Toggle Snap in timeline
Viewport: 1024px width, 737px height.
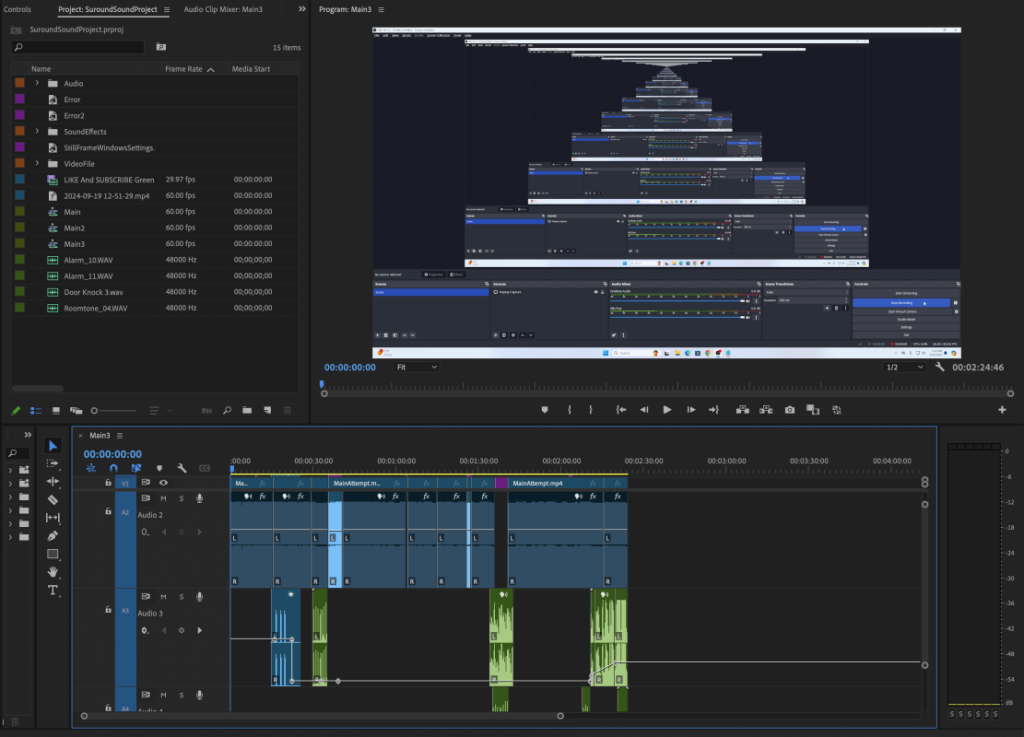pos(113,468)
